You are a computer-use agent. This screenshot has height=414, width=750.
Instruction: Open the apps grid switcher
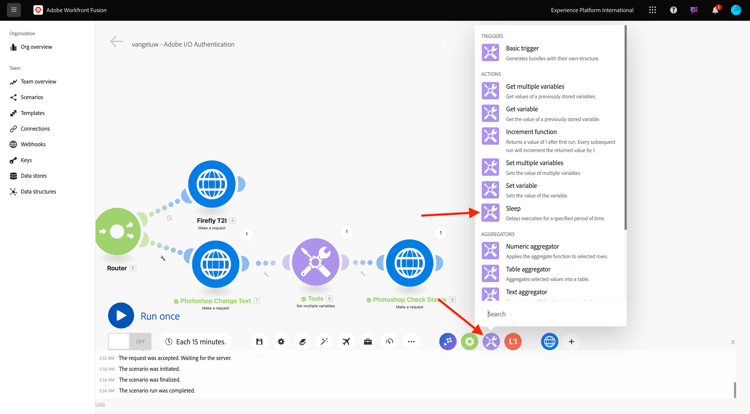click(652, 10)
